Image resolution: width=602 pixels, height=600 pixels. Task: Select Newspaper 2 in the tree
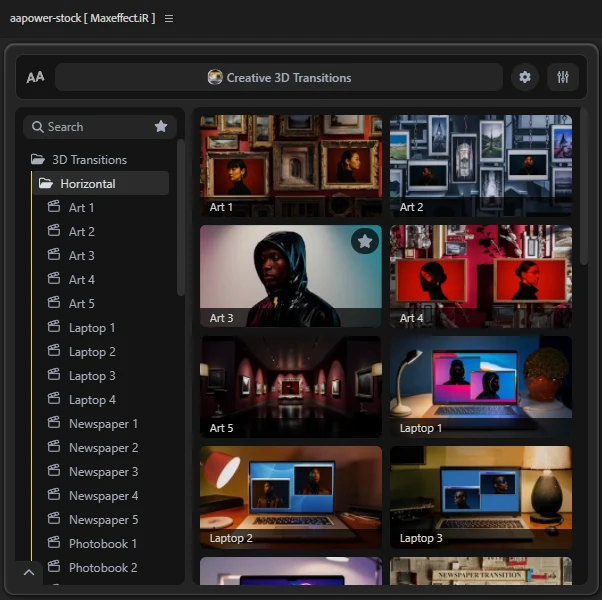103,448
